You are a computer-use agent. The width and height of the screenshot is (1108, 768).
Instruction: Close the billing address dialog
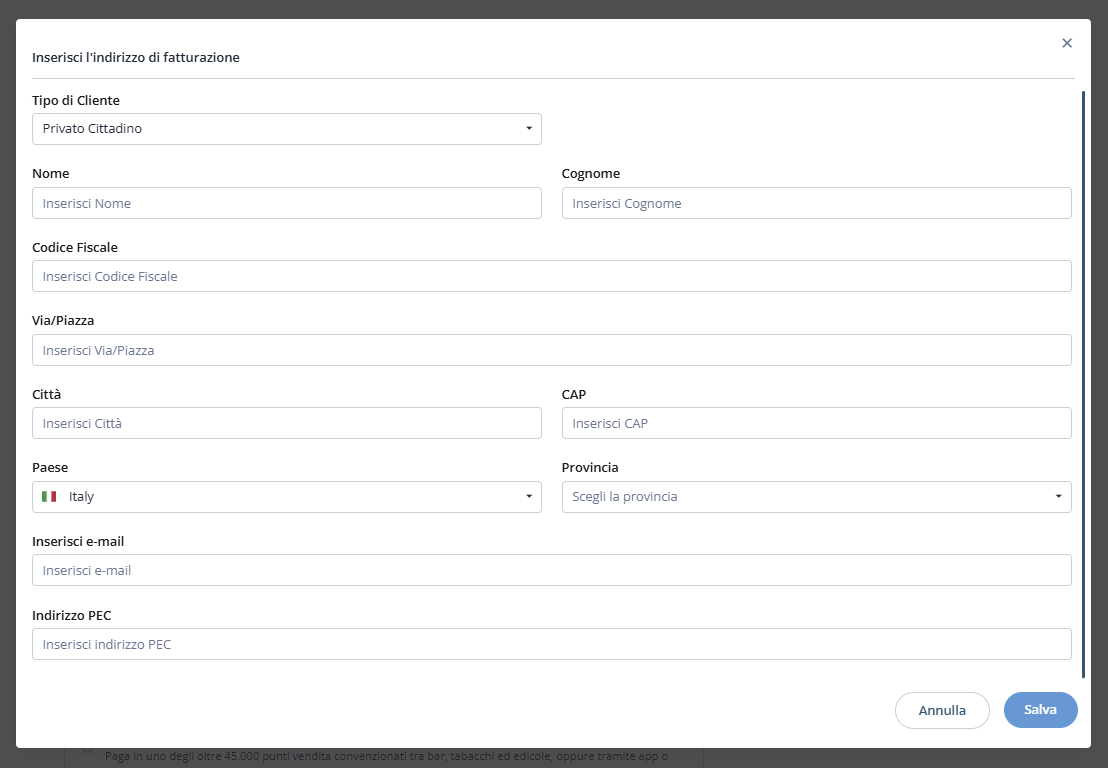[x=1067, y=43]
